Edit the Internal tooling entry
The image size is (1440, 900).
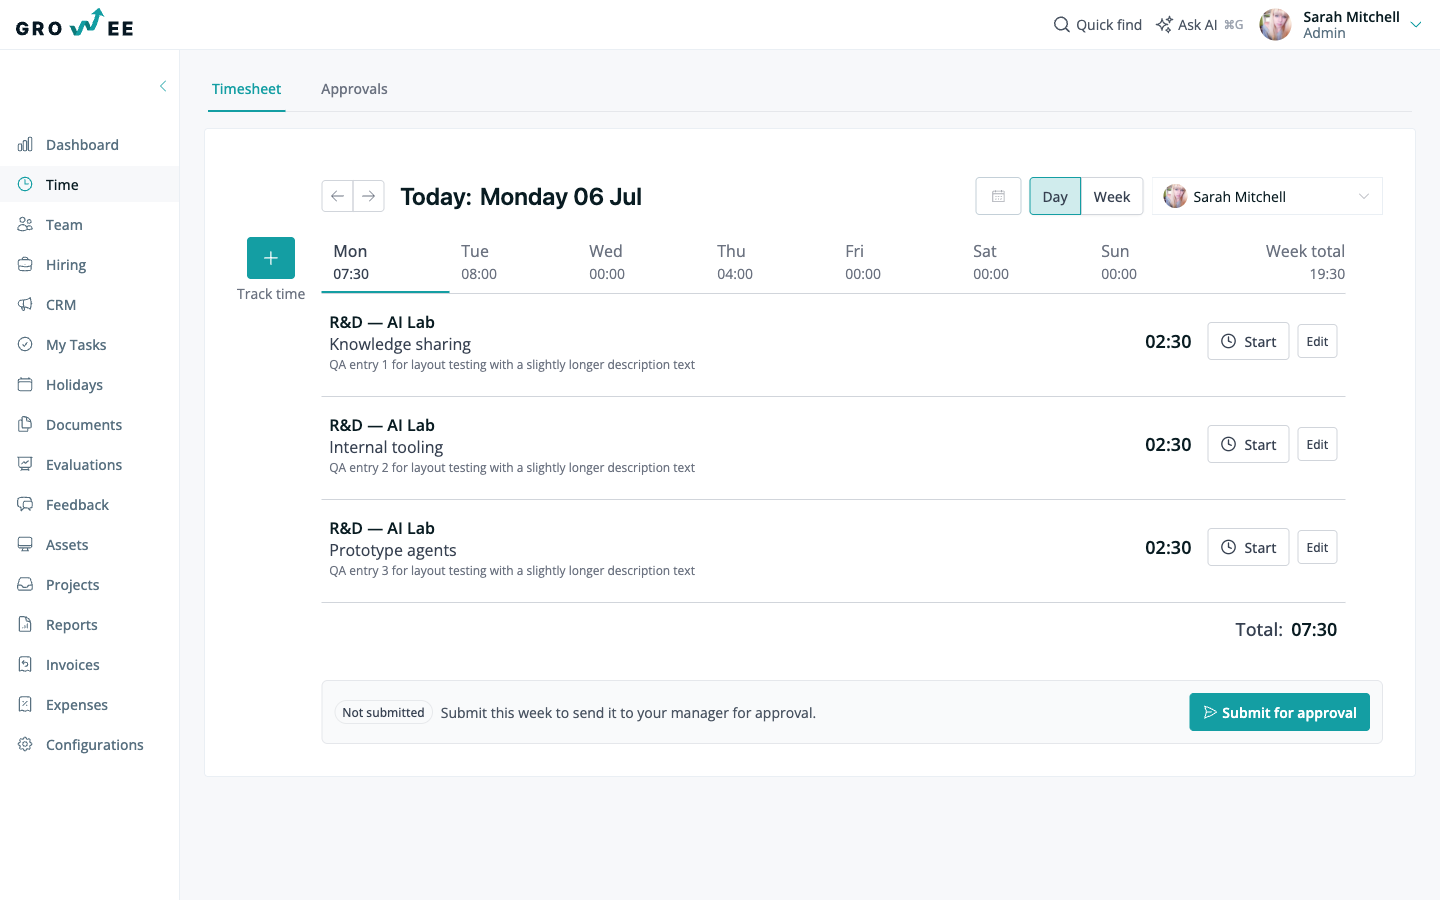[x=1317, y=444]
